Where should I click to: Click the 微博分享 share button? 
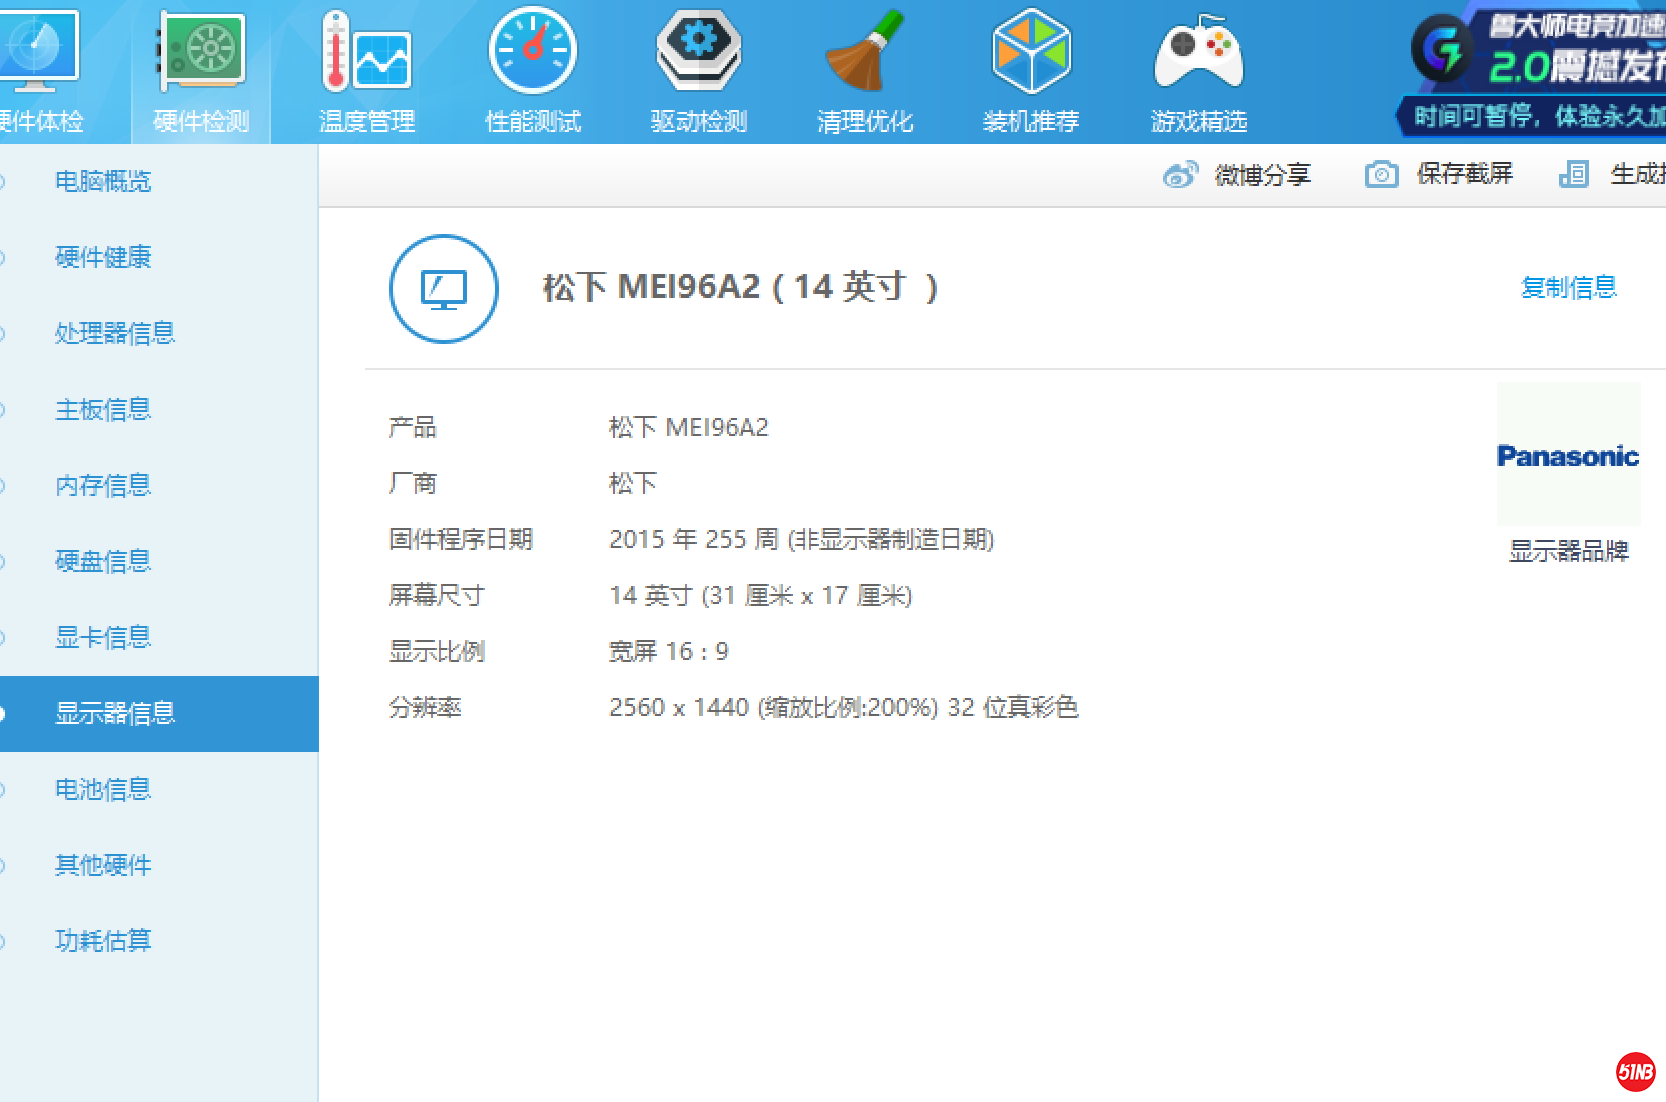point(1238,175)
